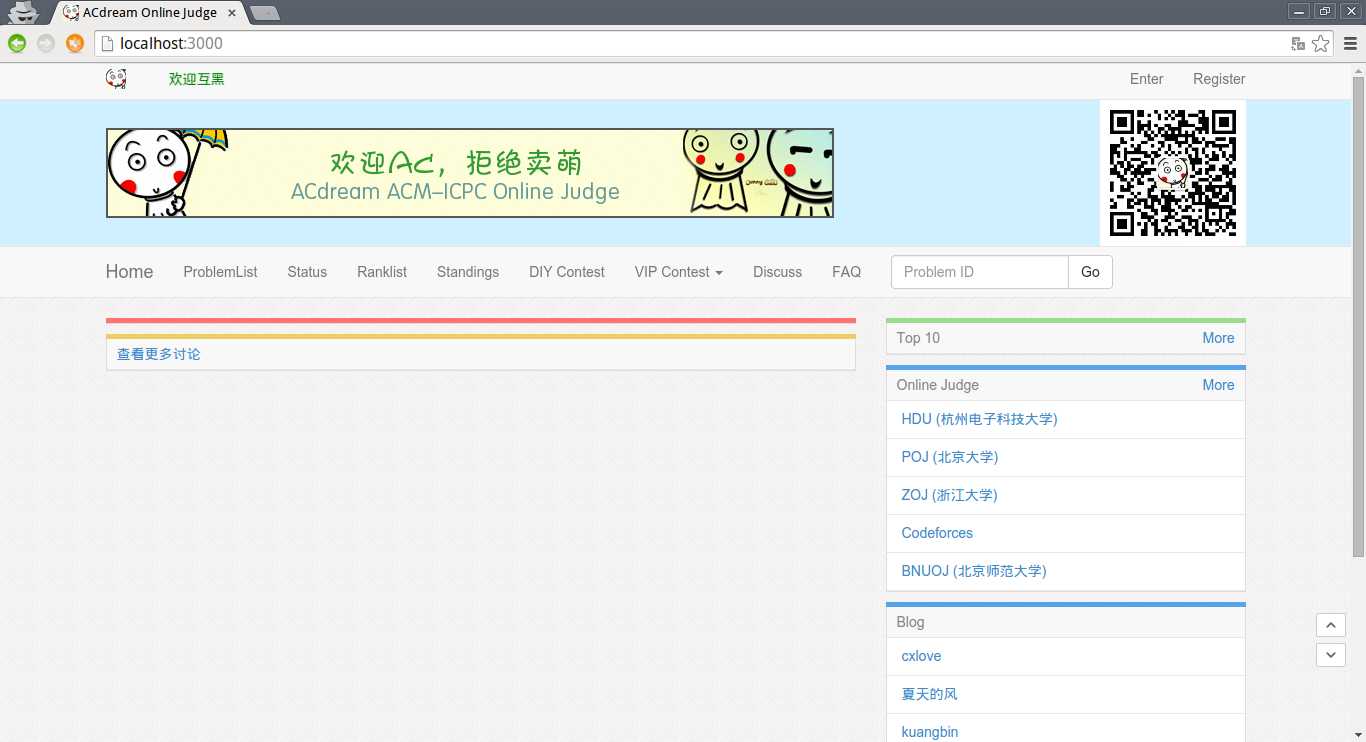Click the browser forward arrow button
The height and width of the screenshot is (742, 1366).
pos(45,43)
